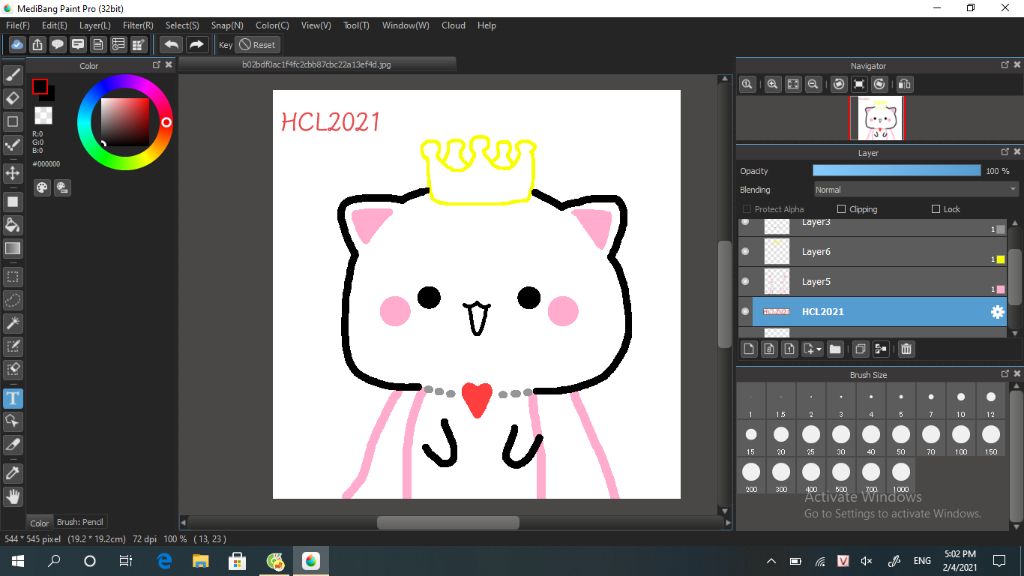1024x576 pixels.
Task: Adjust the layer Opacity slider
Action: click(897, 170)
